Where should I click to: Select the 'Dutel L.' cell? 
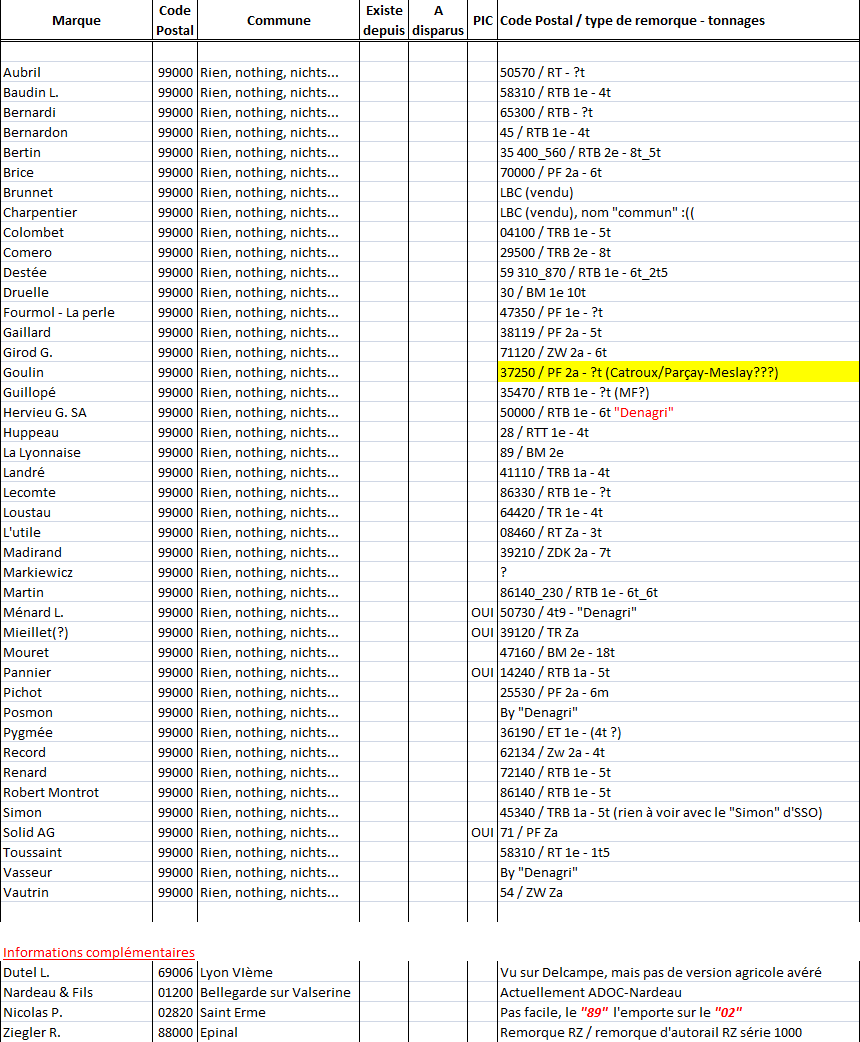76,972
